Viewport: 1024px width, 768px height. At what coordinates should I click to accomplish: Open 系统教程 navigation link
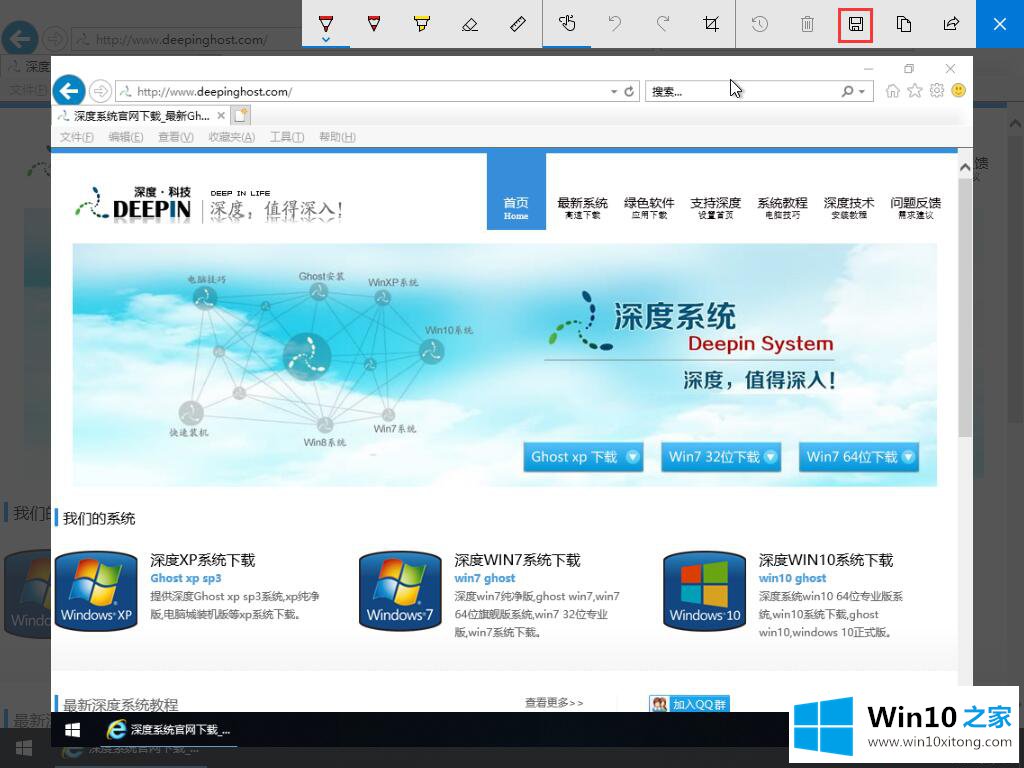point(782,208)
